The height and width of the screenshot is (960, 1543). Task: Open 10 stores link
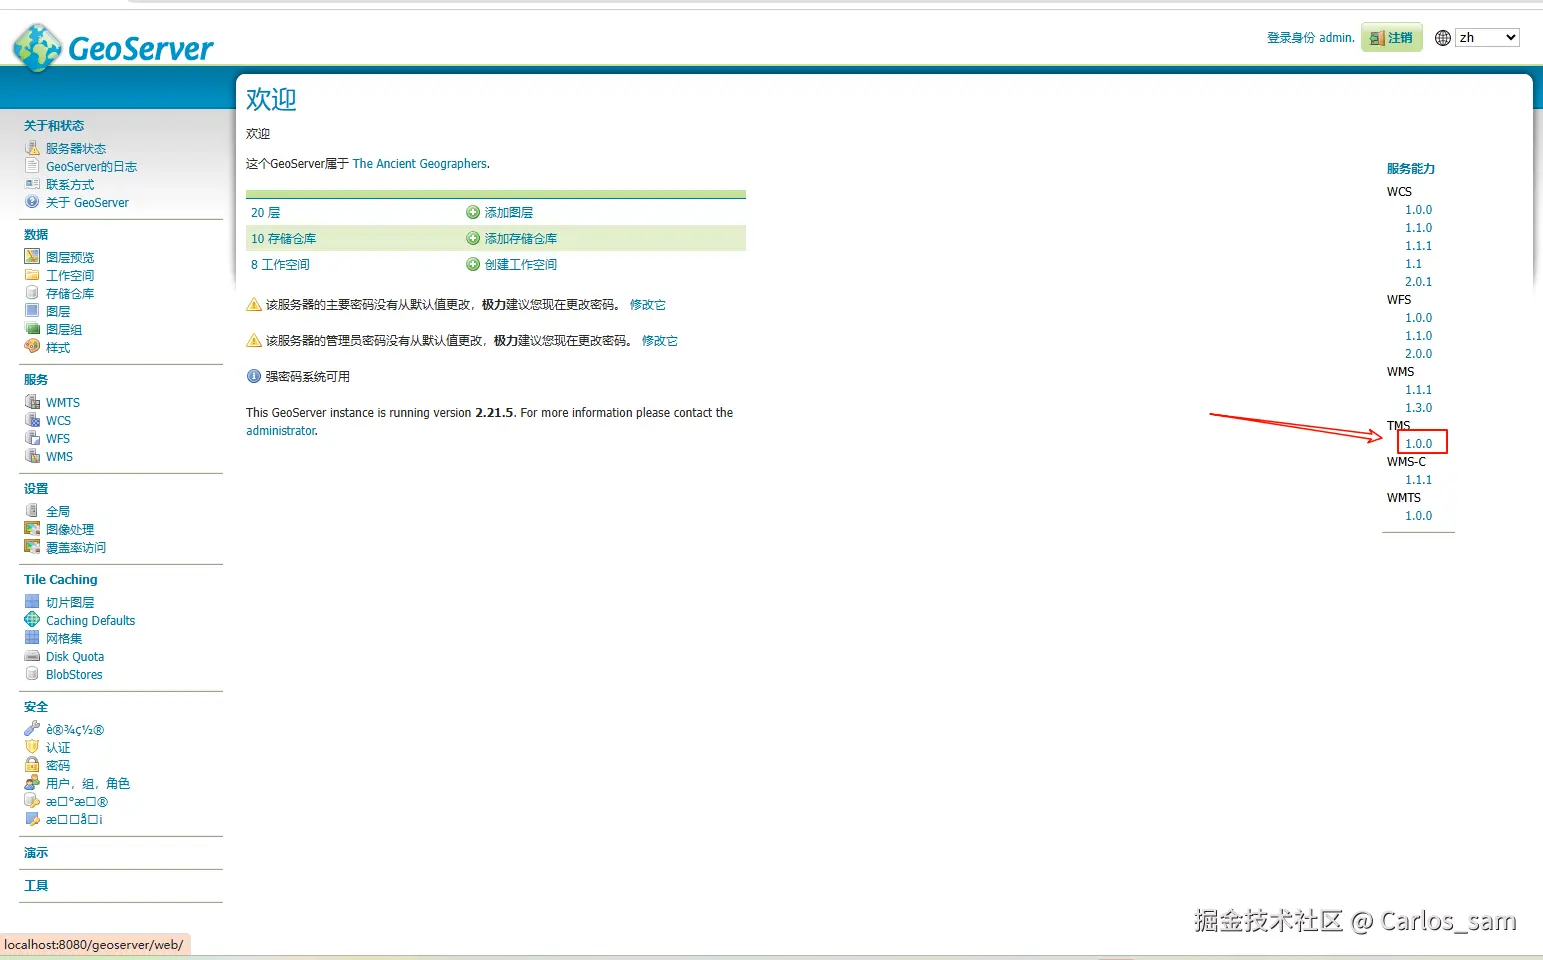(x=284, y=239)
